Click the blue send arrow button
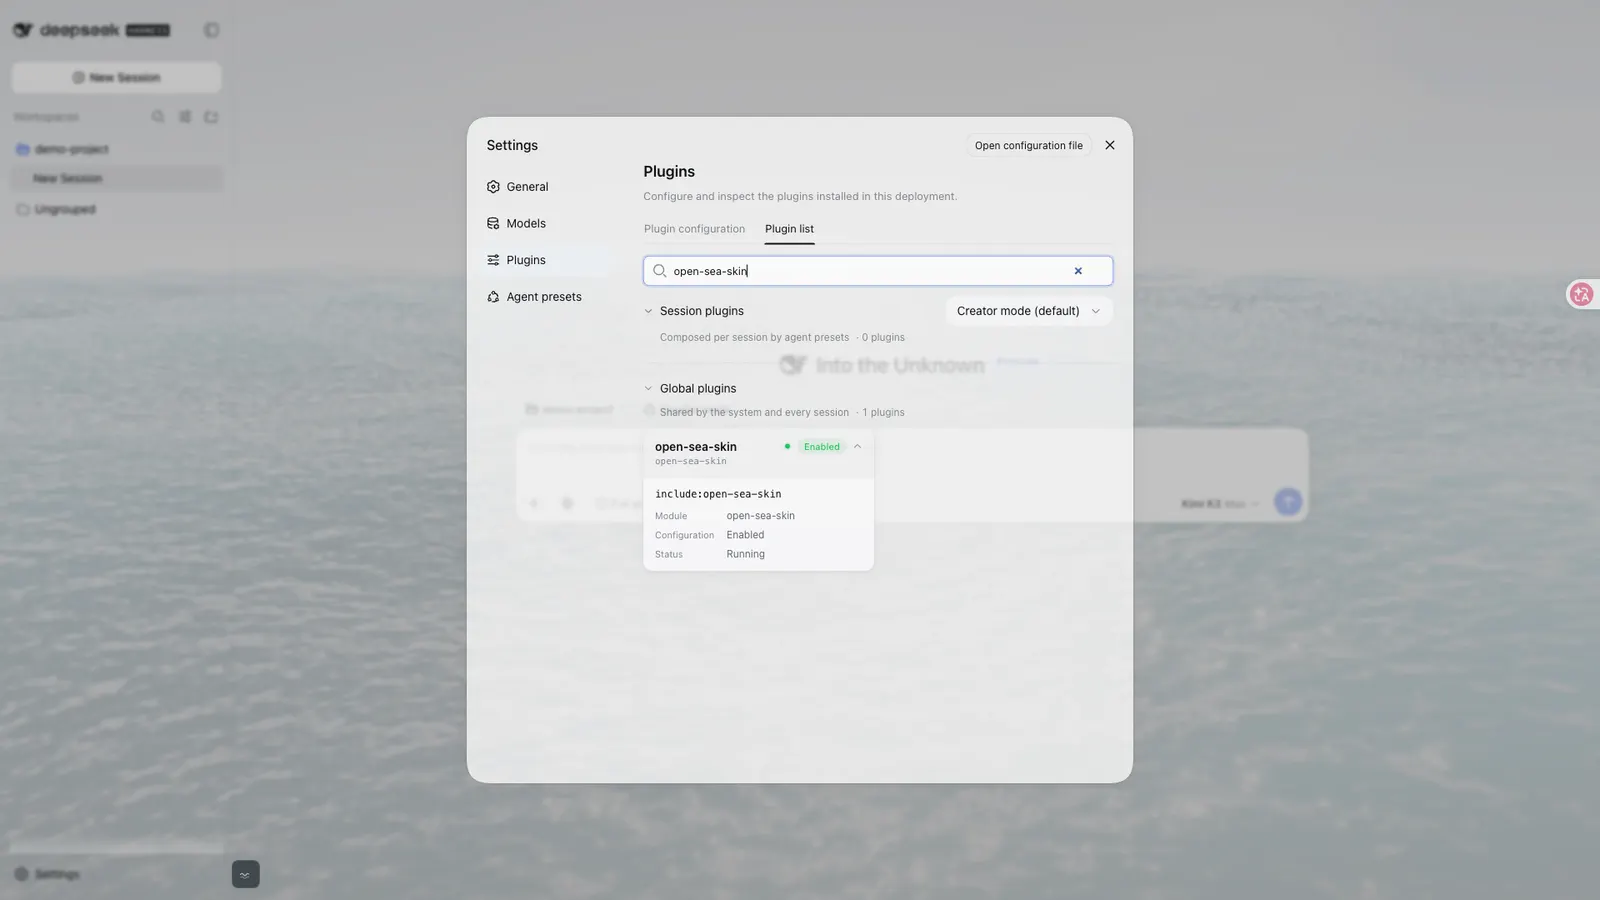This screenshot has height=900, width=1600. (1288, 501)
